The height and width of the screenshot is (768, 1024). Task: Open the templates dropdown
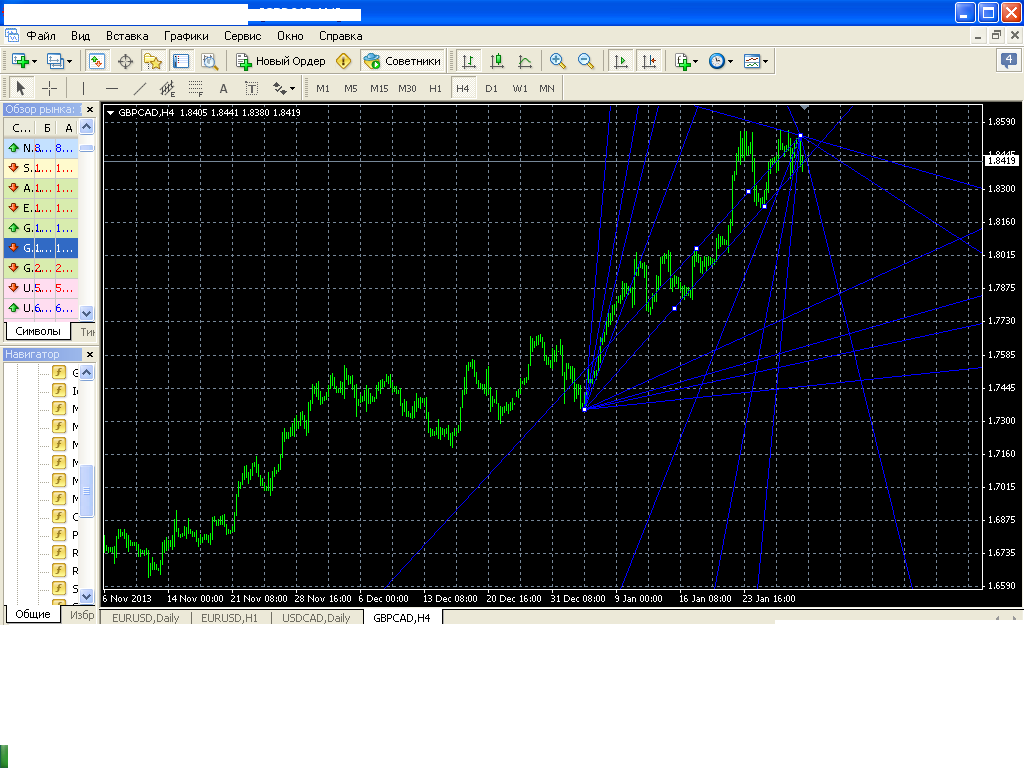coord(765,61)
